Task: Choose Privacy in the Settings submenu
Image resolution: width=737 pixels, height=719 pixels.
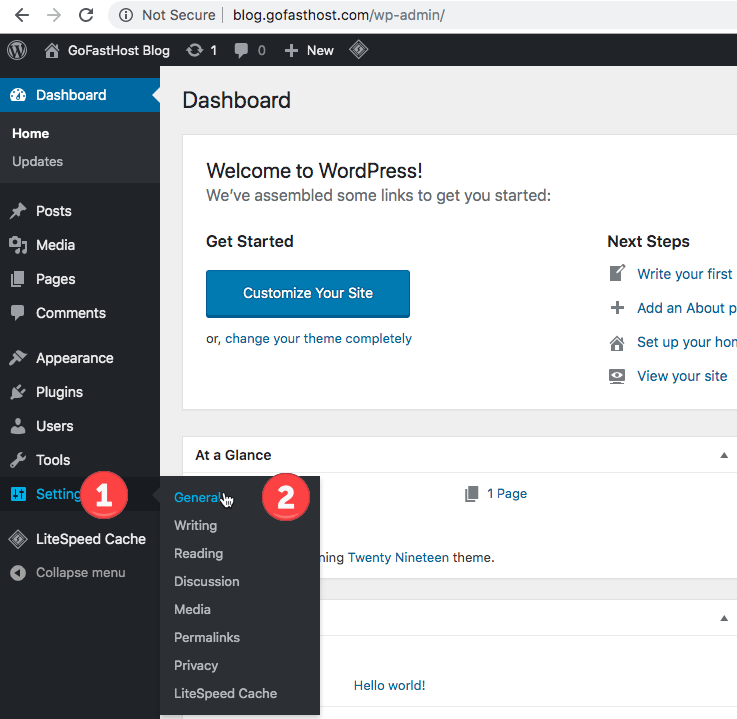Action: coord(196,665)
